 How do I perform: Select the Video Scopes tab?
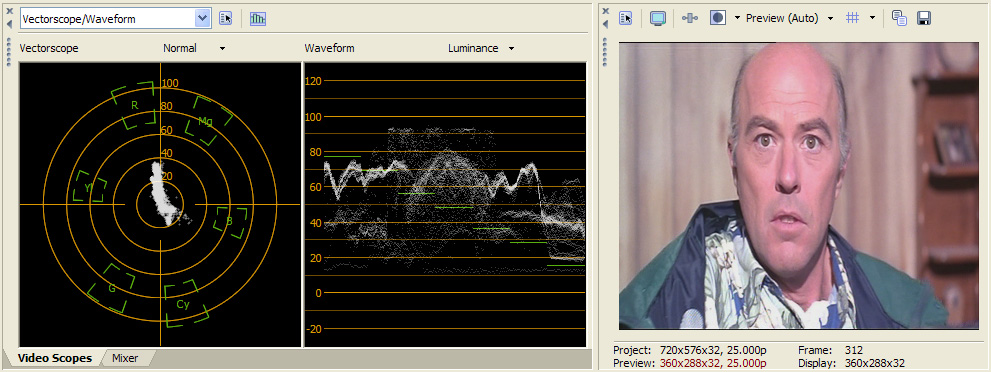[x=54, y=359]
